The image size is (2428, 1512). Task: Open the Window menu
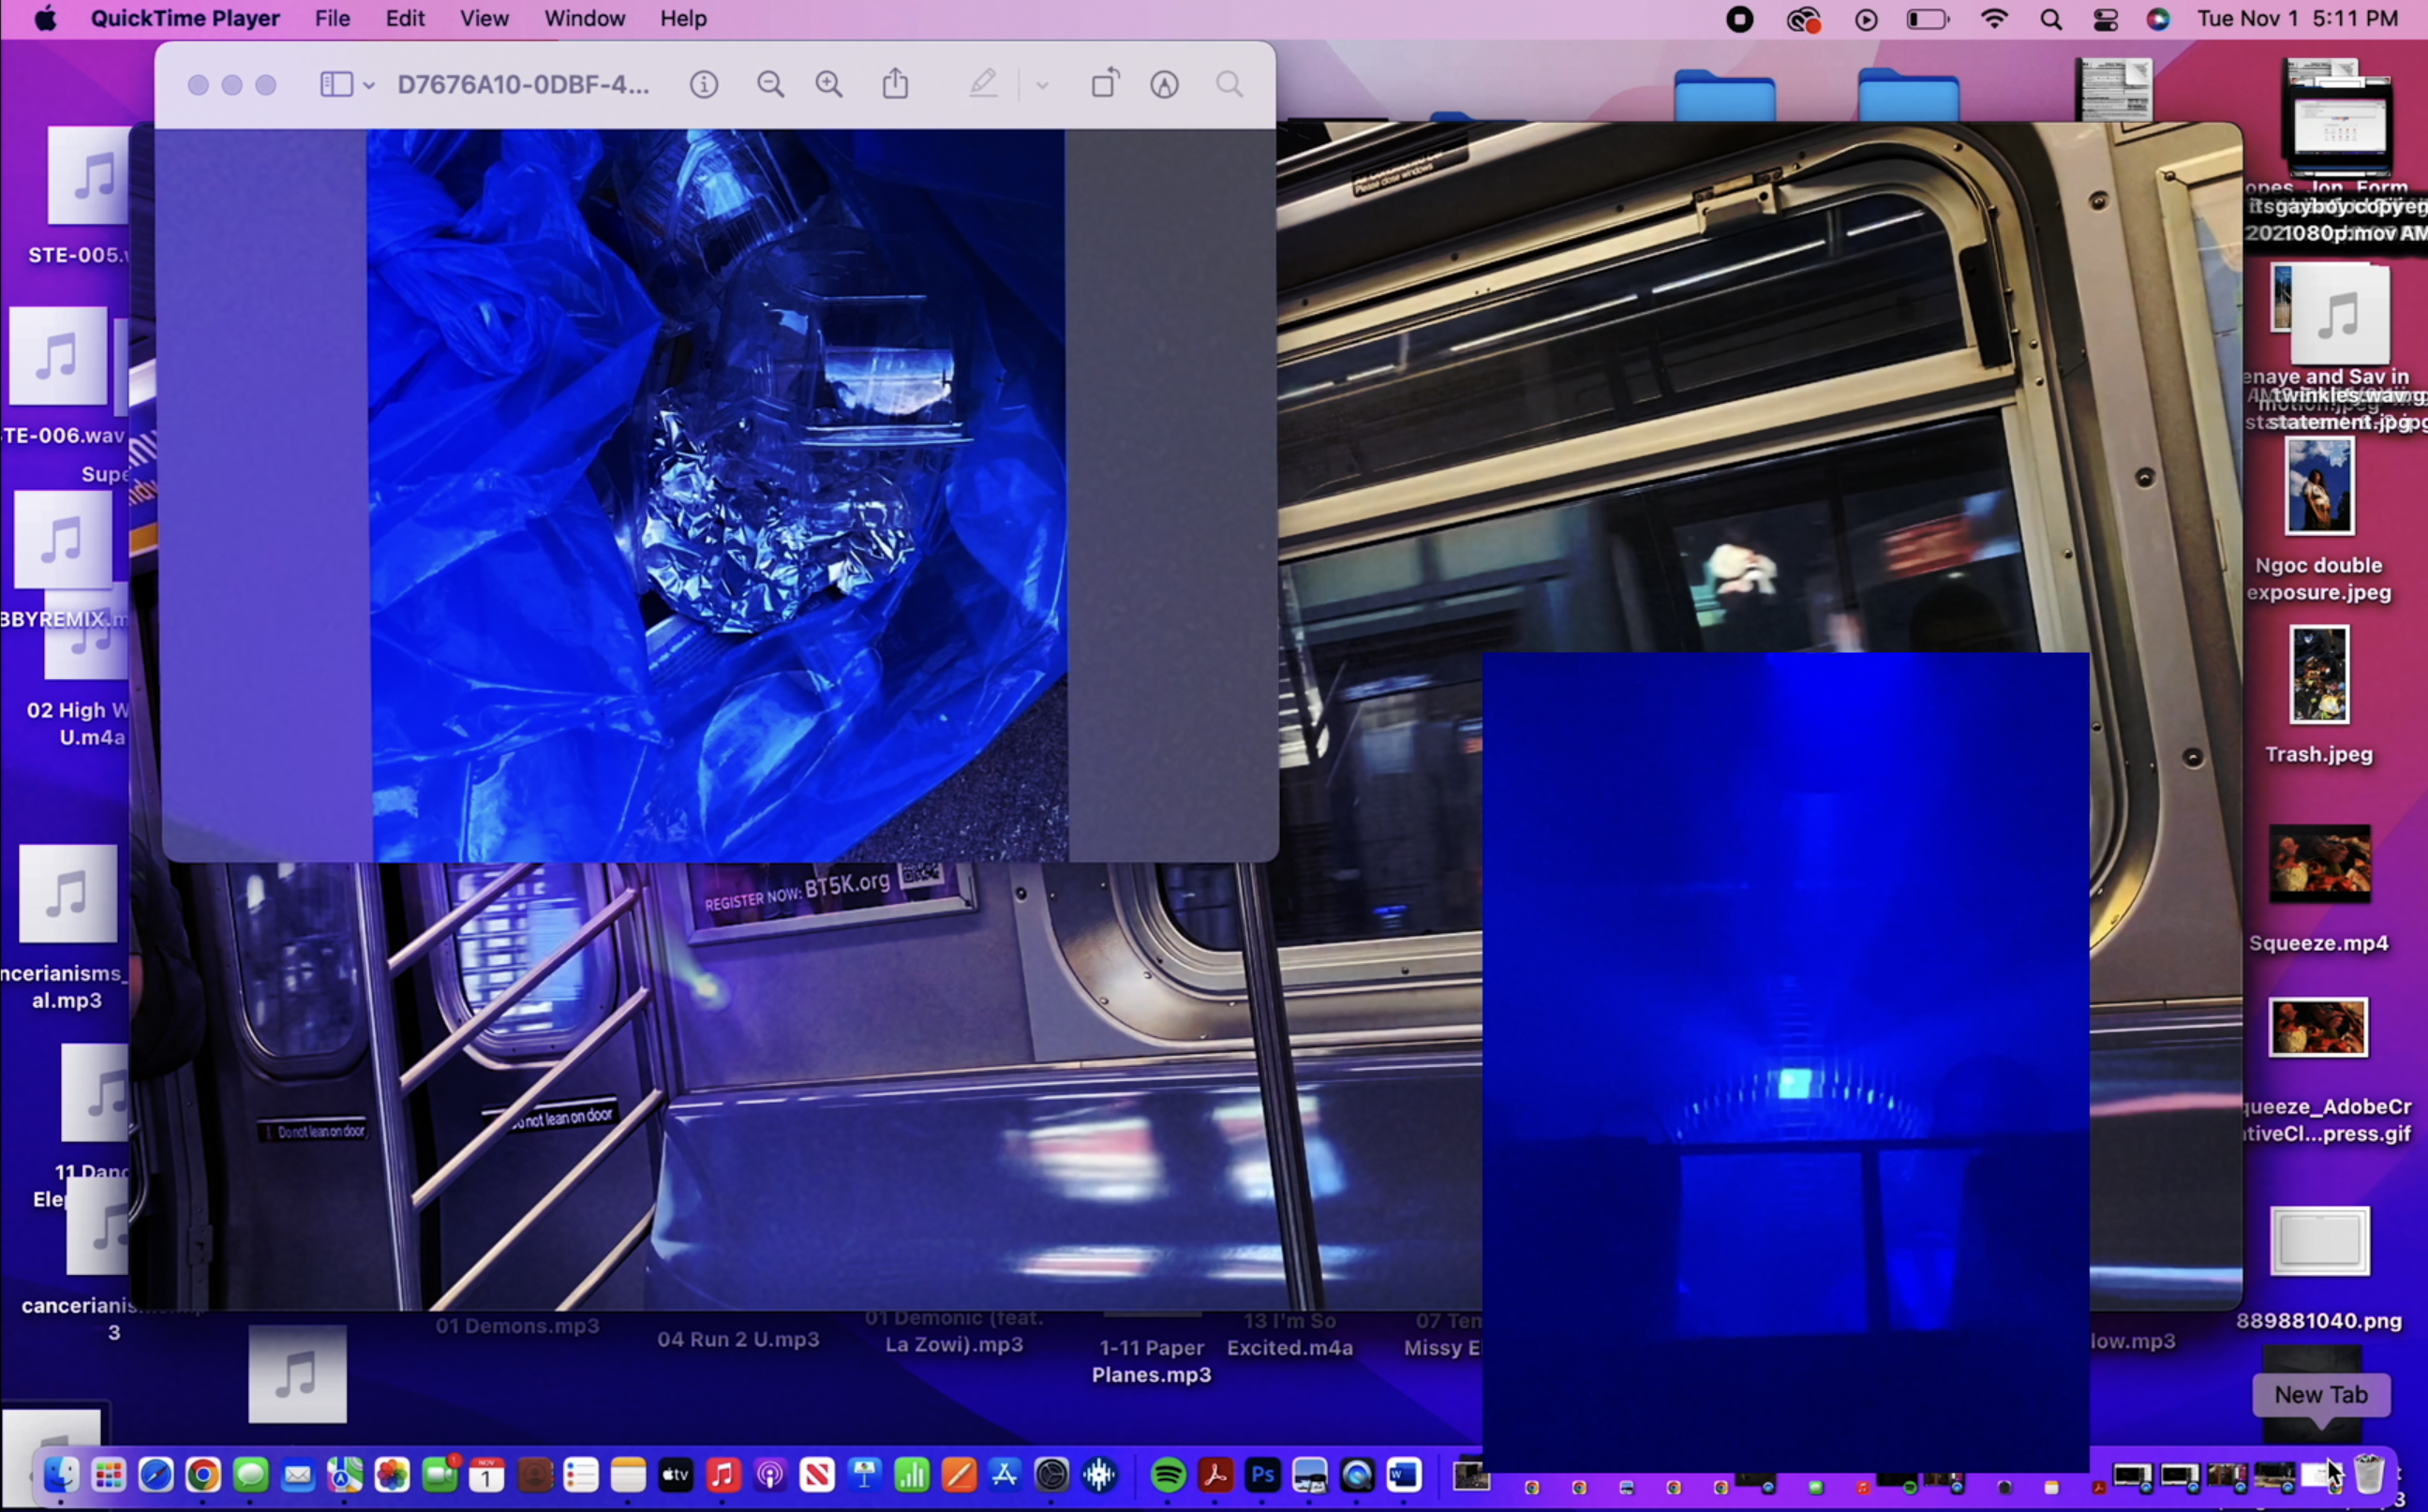(x=584, y=19)
